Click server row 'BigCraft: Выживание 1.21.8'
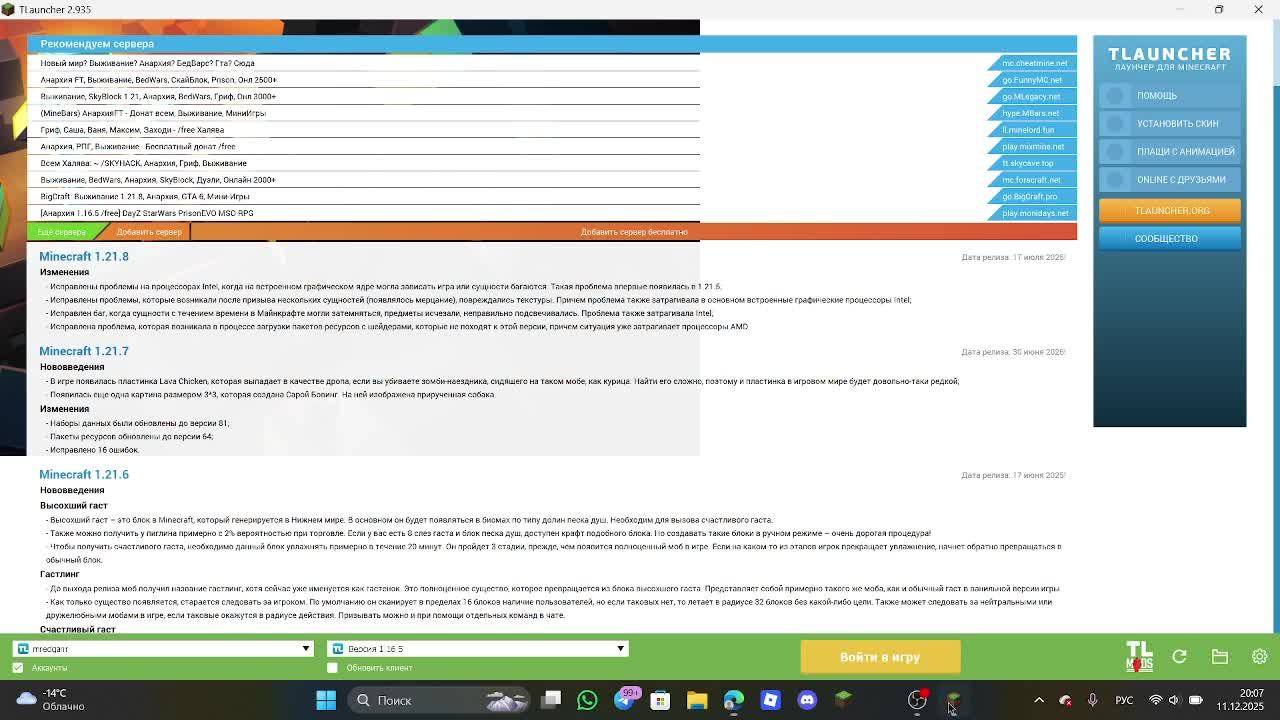The height and width of the screenshot is (720, 1280). (x=552, y=197)
